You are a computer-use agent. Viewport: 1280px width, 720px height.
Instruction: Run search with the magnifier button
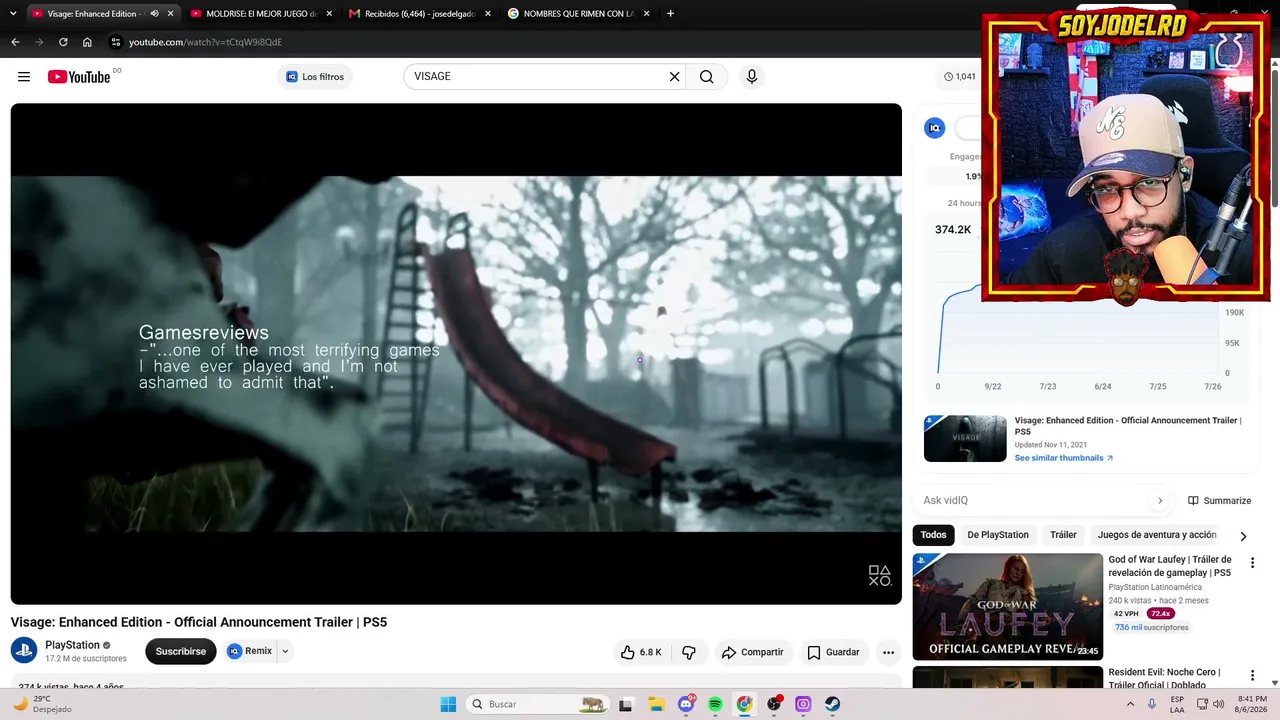point(707,77)
